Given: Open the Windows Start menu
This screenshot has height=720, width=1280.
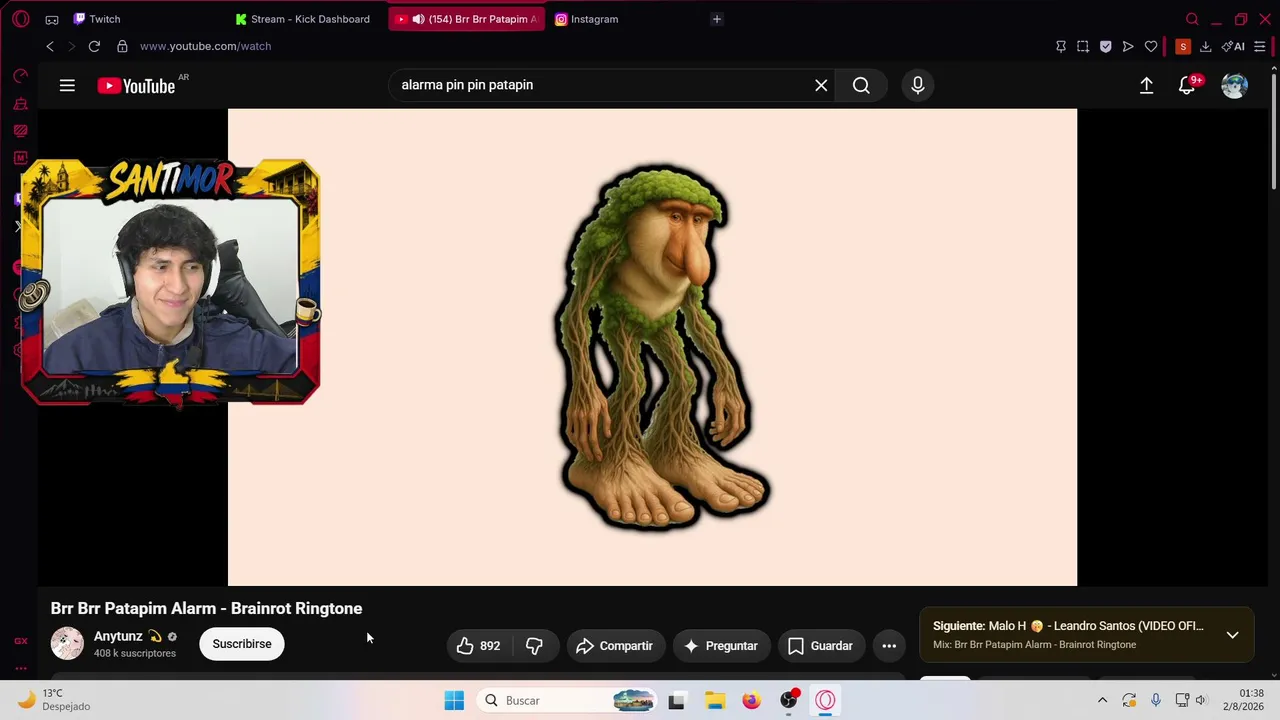Looking at the screenshot, I should pyautogui.click(x=454, y=700).
